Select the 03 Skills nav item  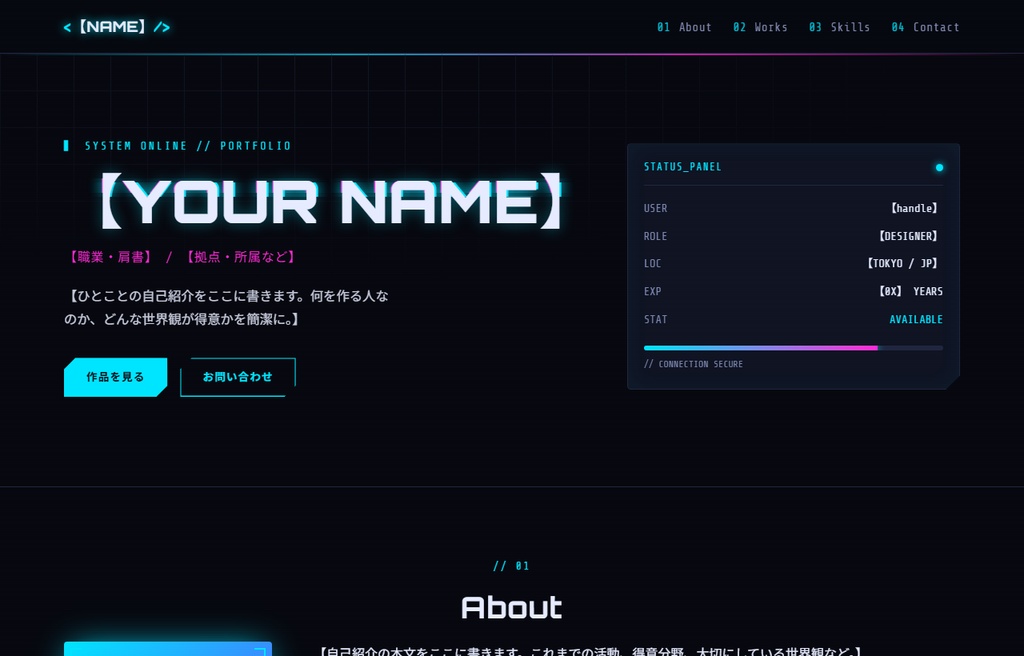(x=839, y=27)
